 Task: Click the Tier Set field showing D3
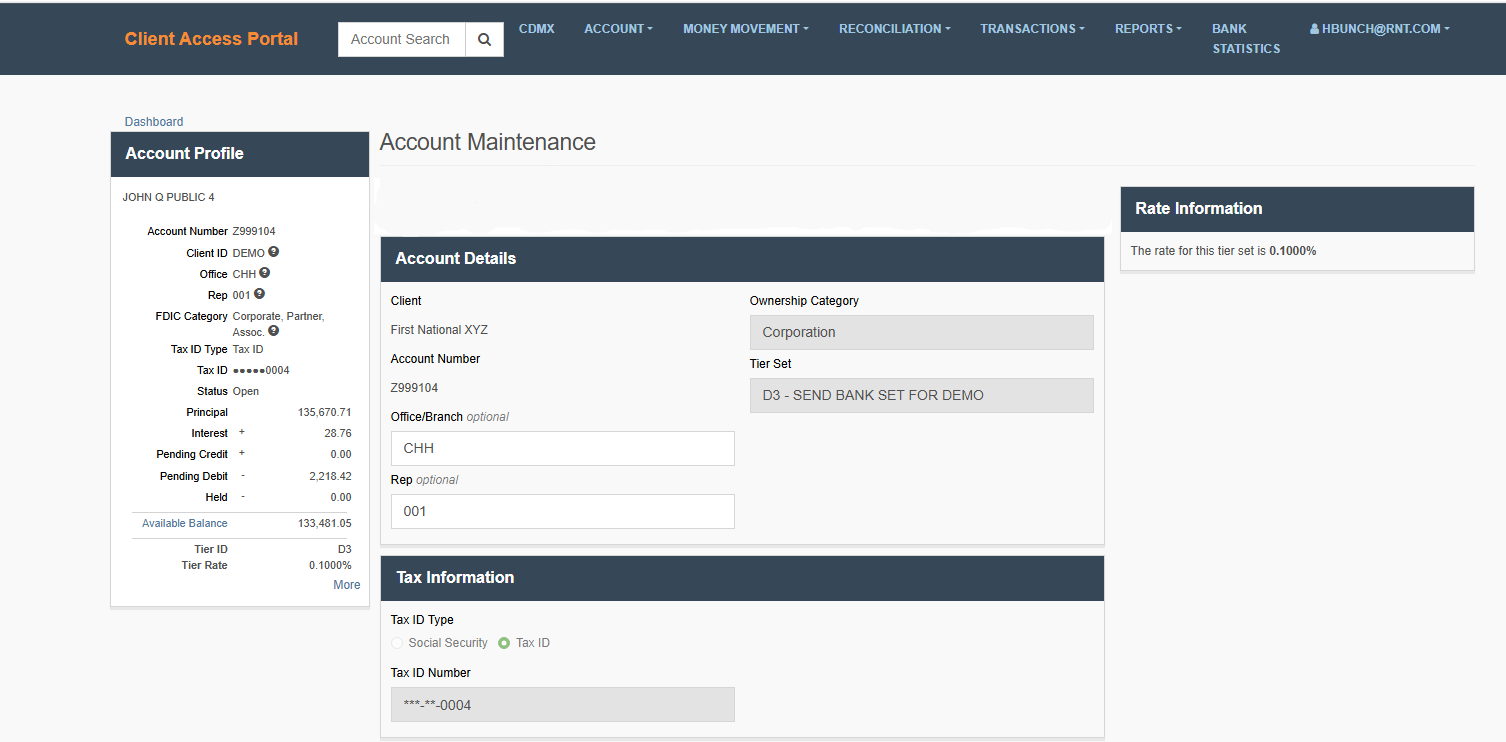922,395
